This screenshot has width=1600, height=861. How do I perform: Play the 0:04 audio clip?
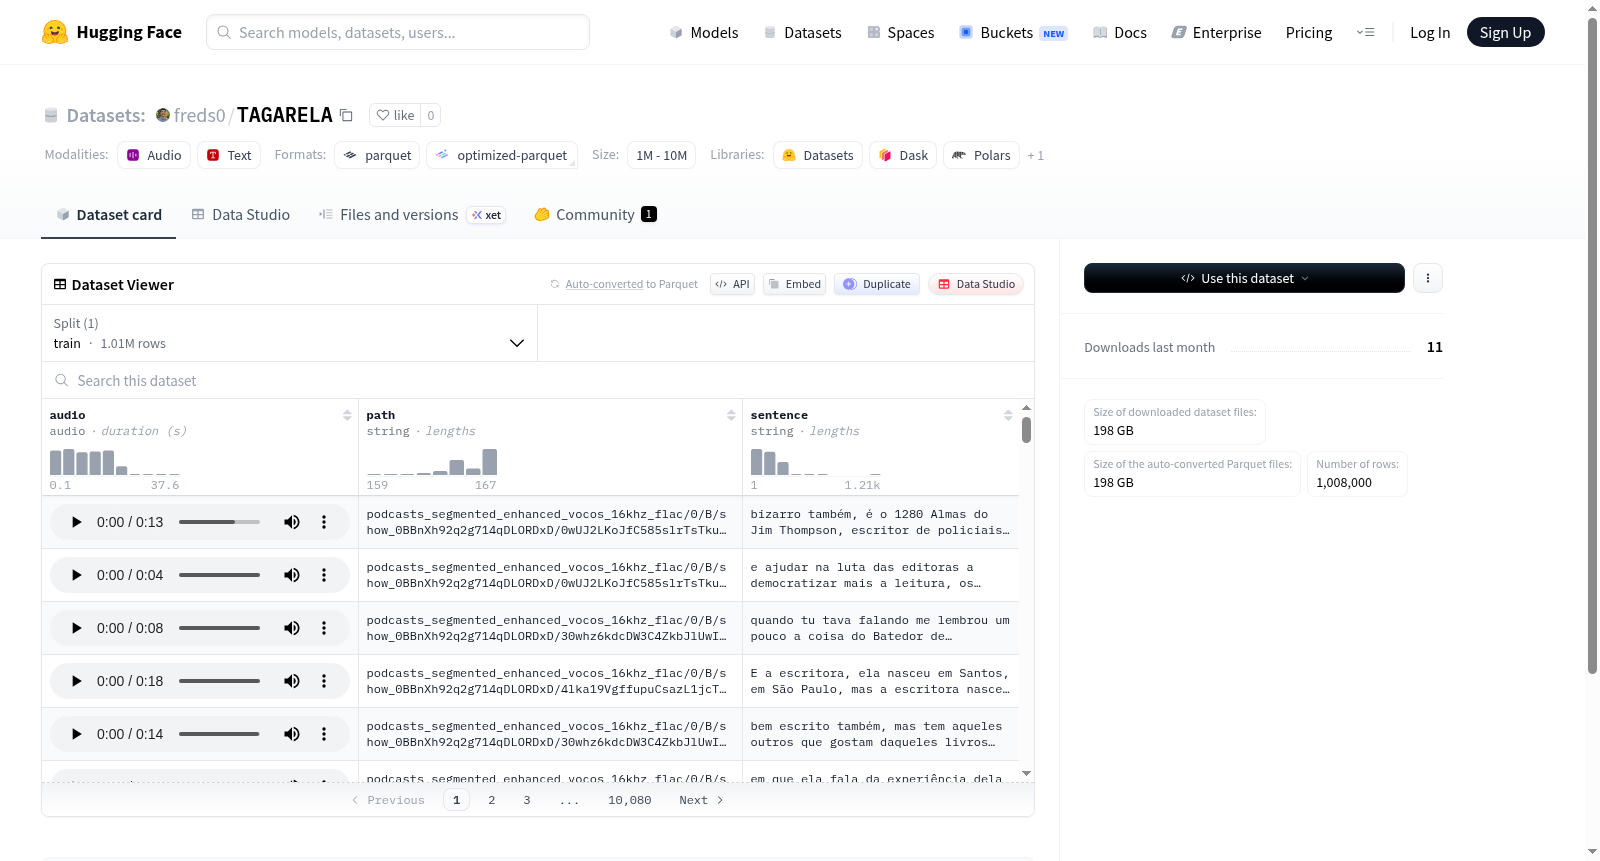coord(76,575)
